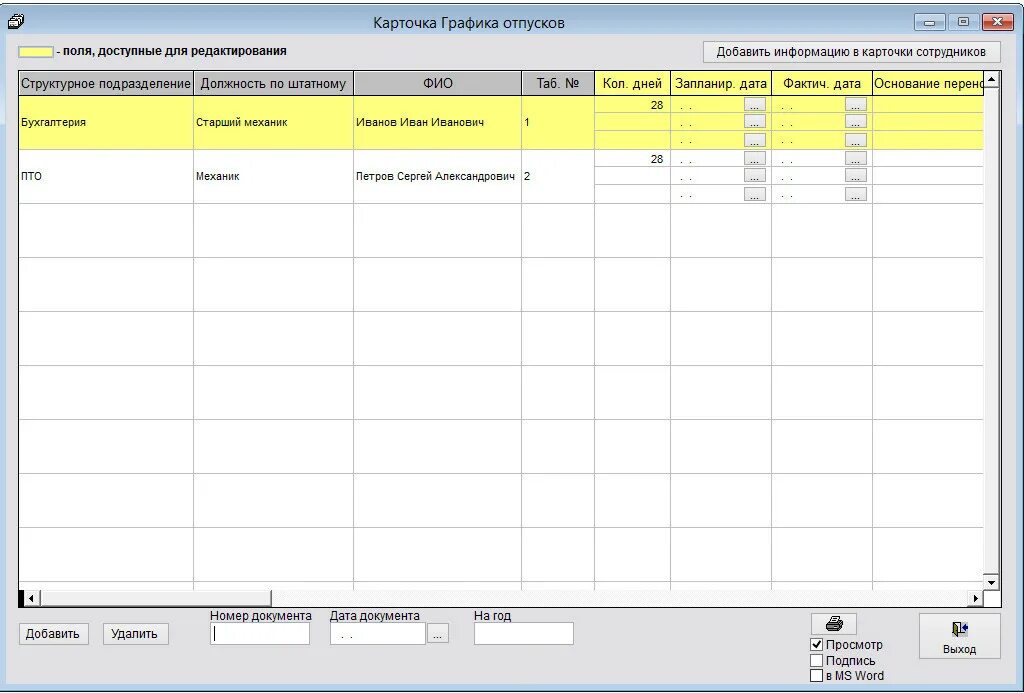
Task: Click Добавить информацию в карточки сотрудников button
Action: point(852,52)
